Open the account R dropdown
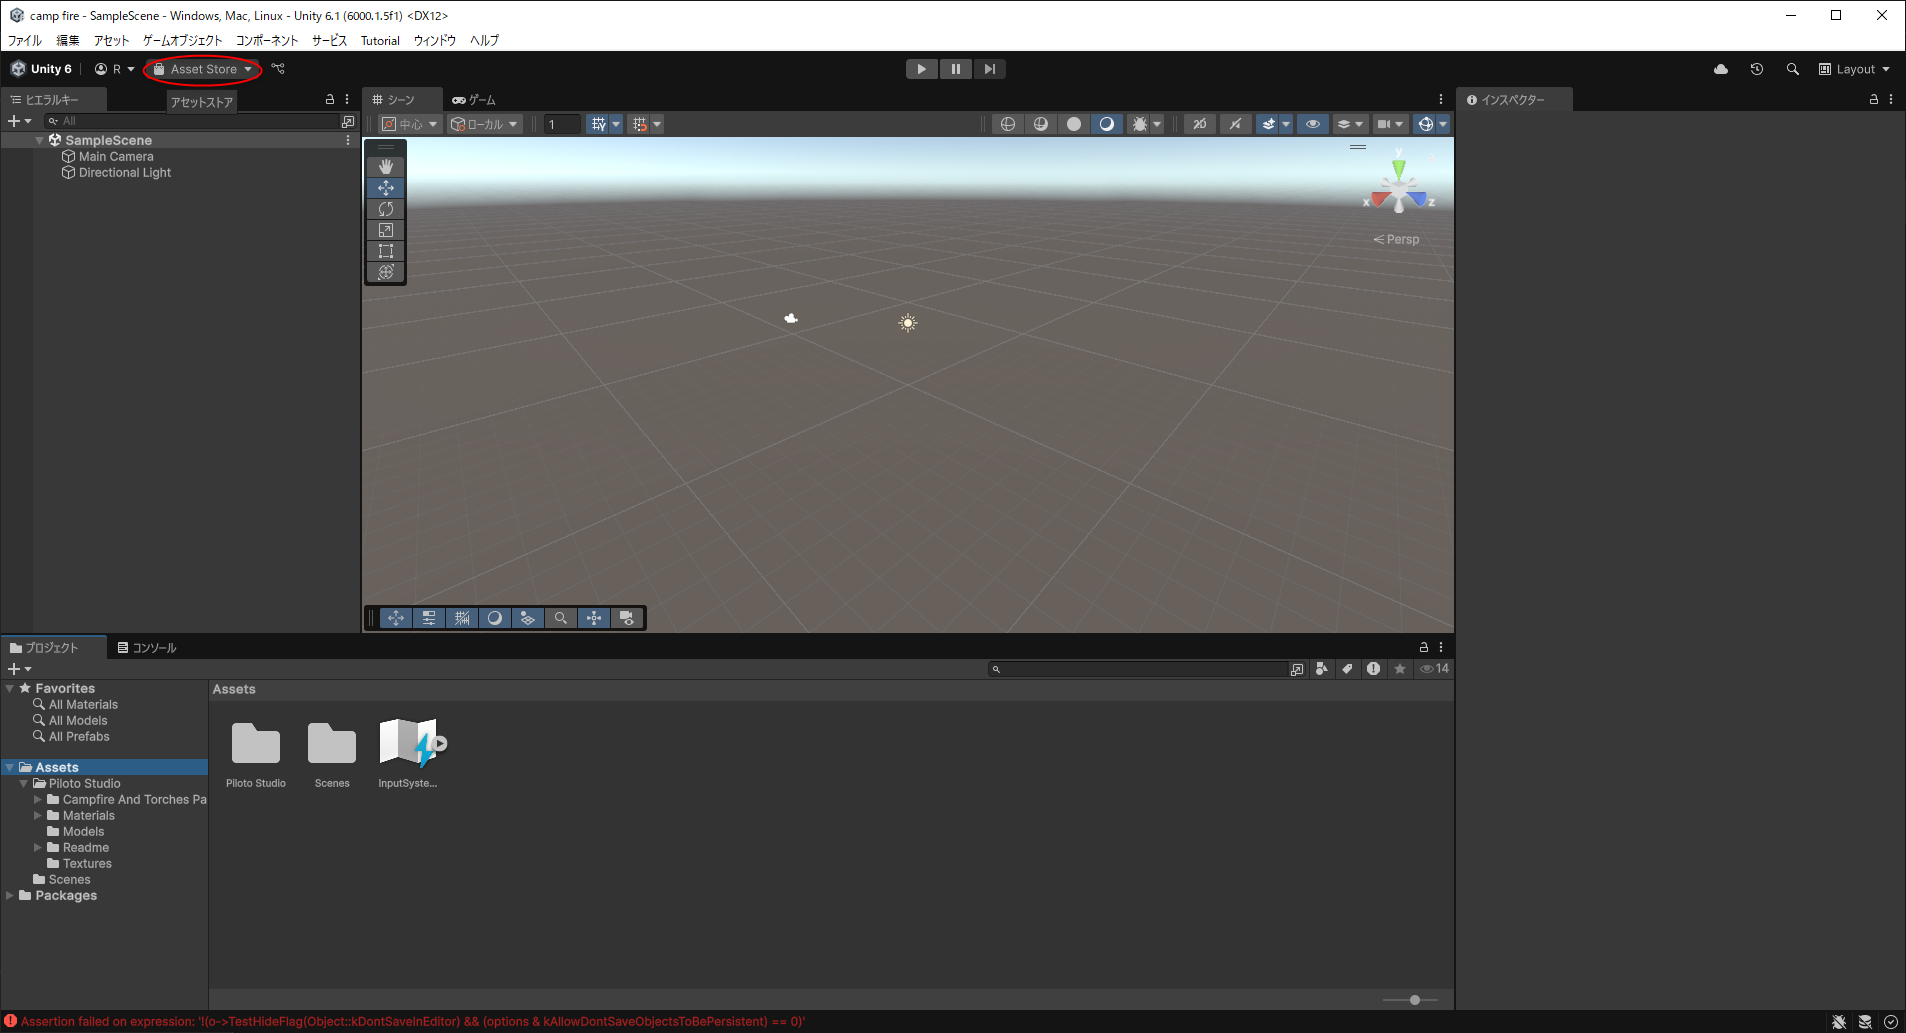1906x1033 pixels. [114, 69]
